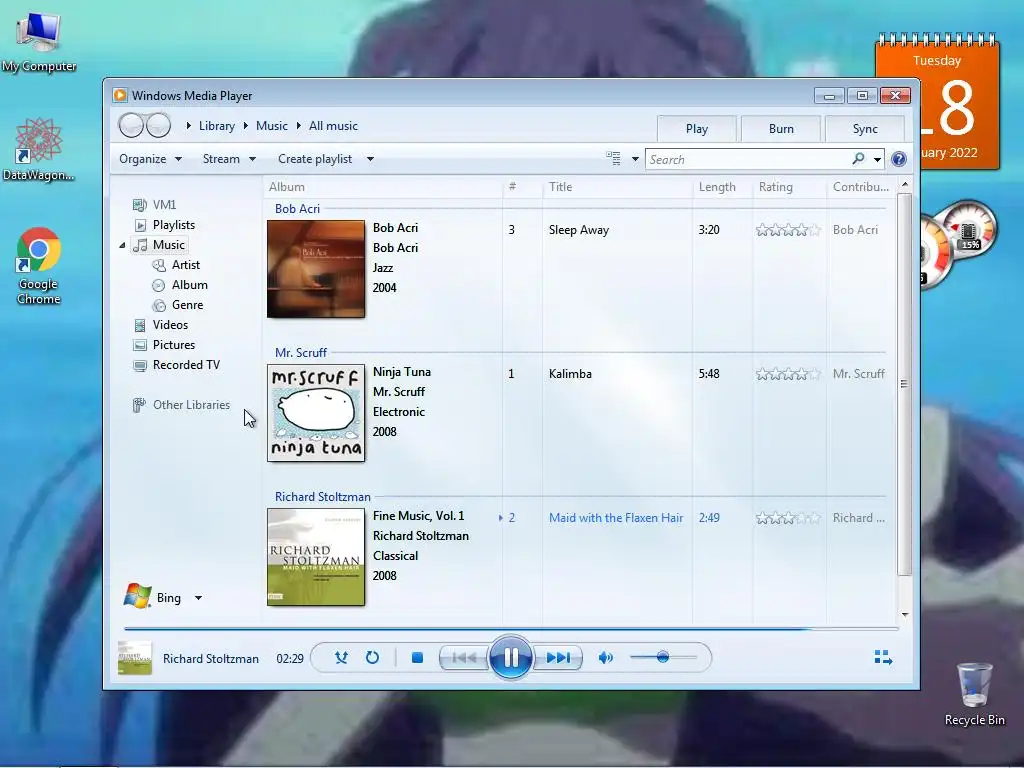Rate Sleep Away with stars
Viewport: 1024px width, 768px height.
[x=788, y=230]
